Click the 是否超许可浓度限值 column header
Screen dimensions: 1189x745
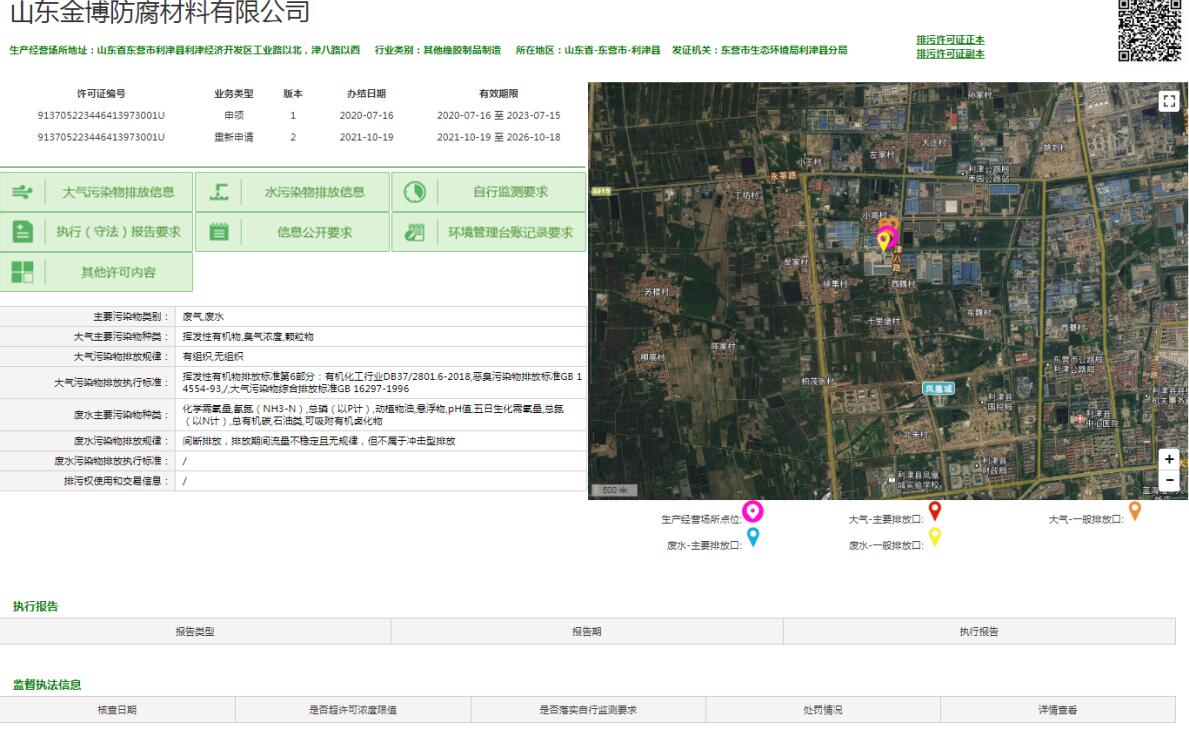tap(353, 710)
